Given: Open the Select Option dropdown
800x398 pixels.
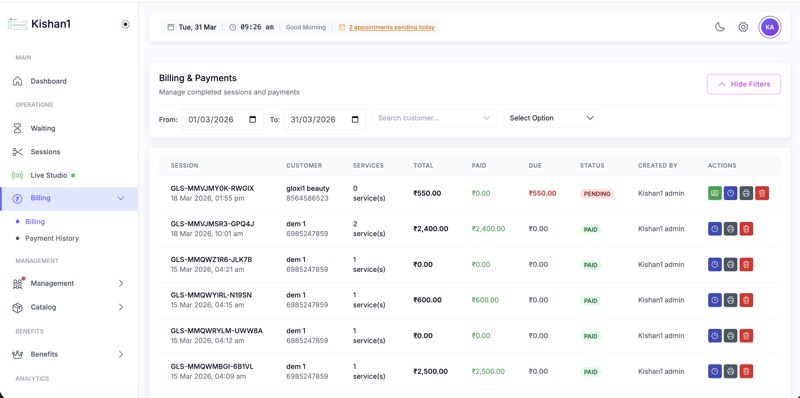Looking at the screenshot, I should [551, 118].
